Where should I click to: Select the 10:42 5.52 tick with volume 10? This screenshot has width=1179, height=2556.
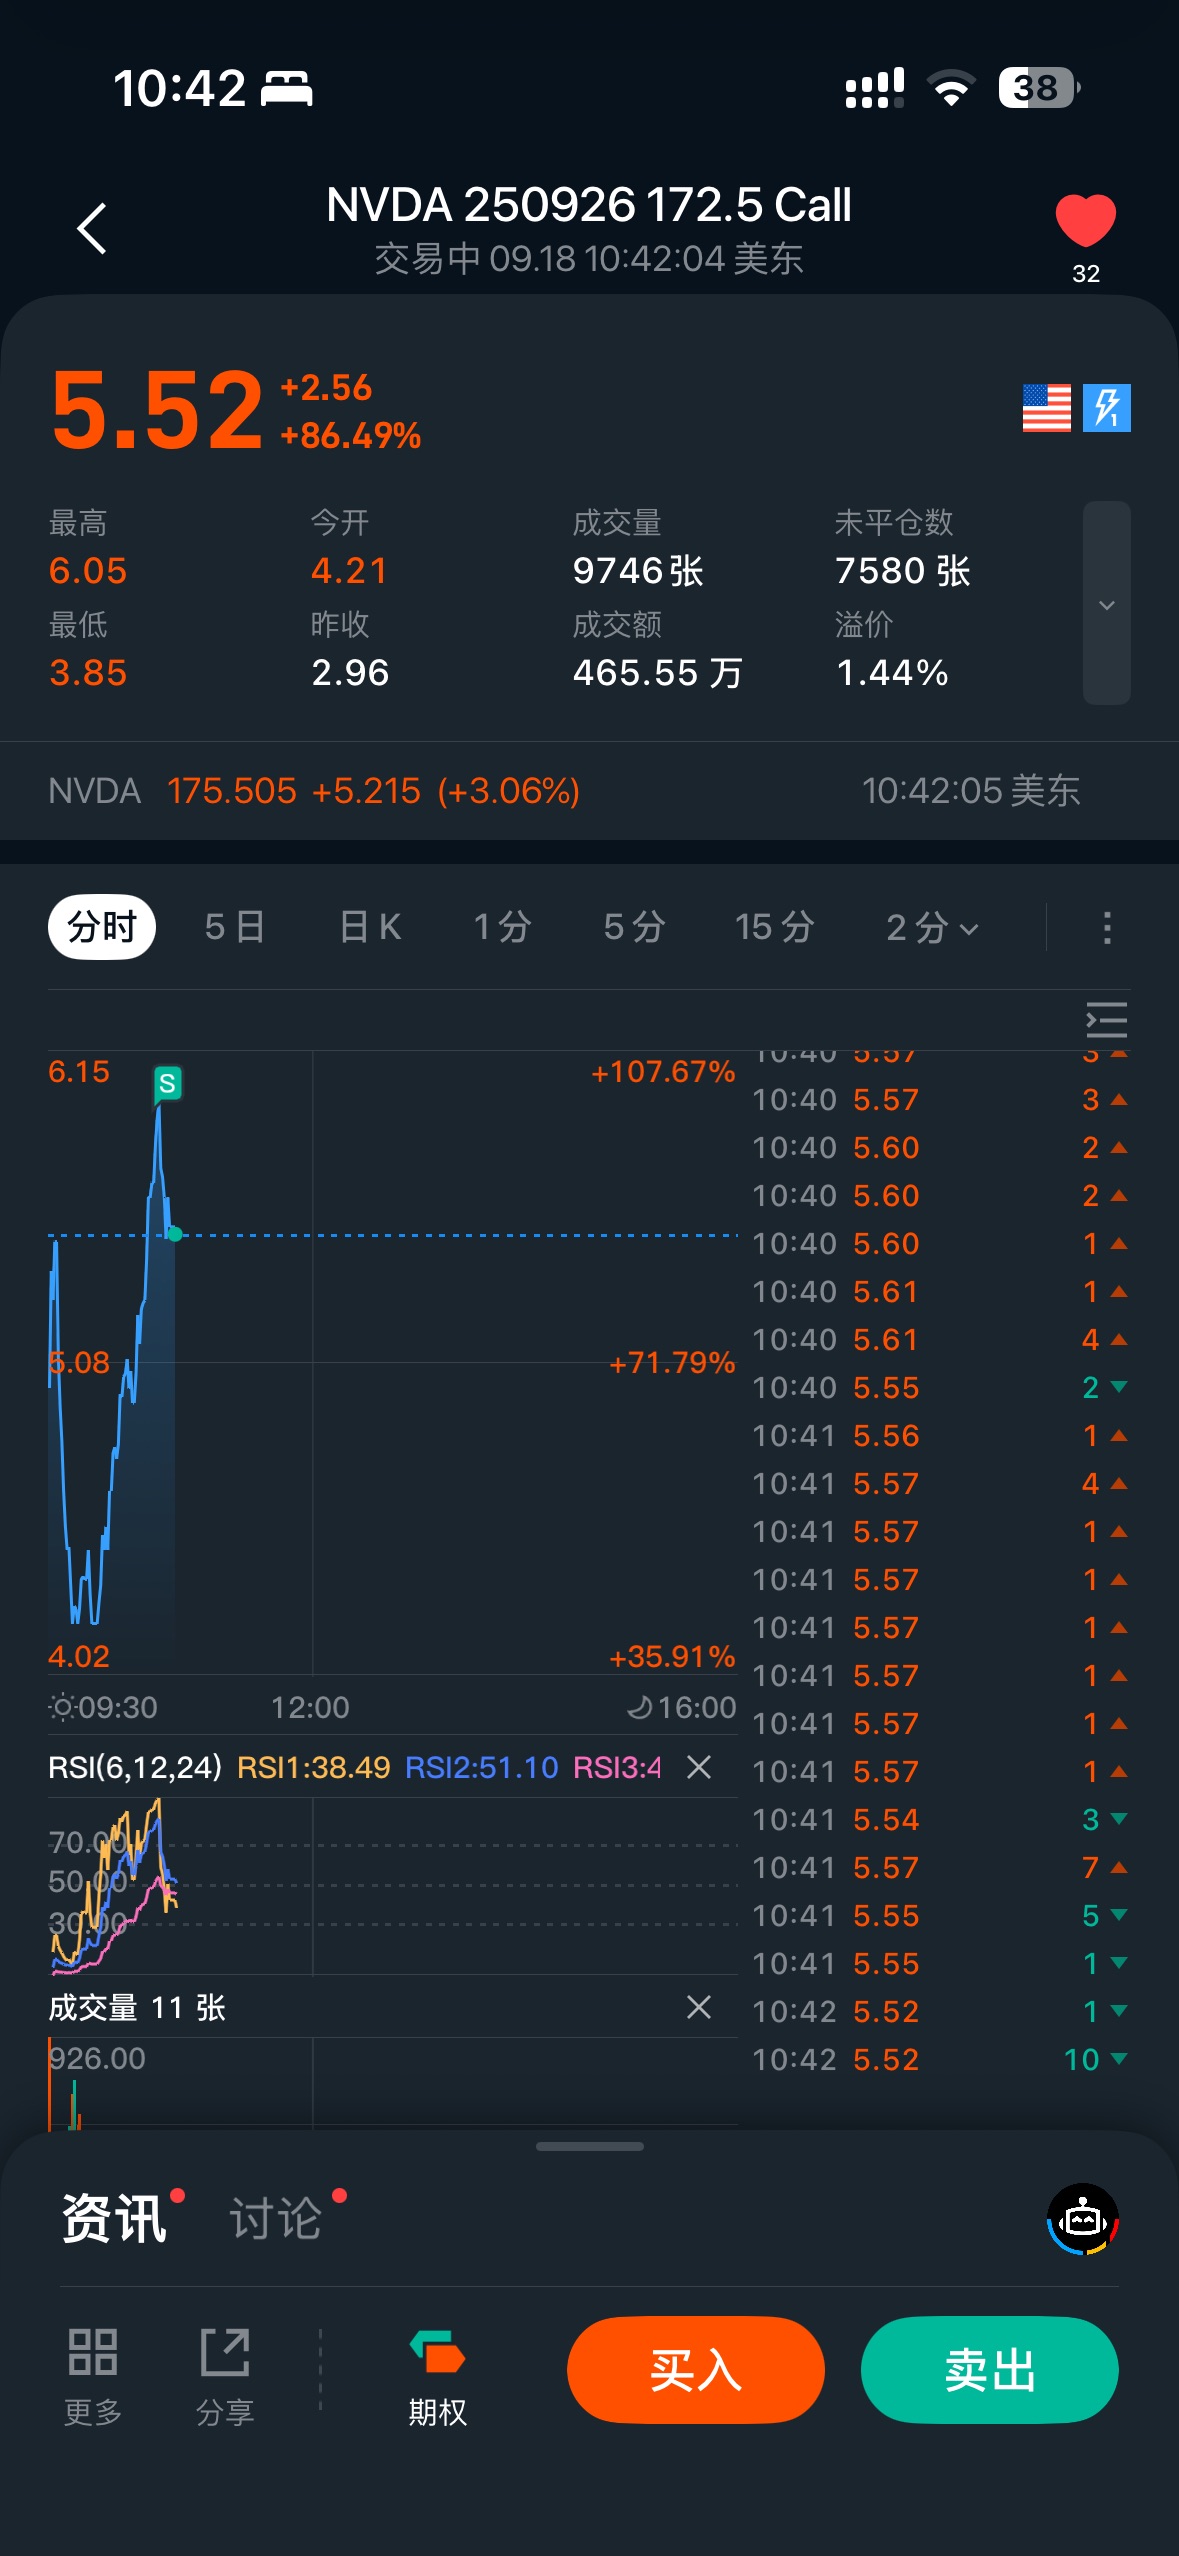point(940,2059)
